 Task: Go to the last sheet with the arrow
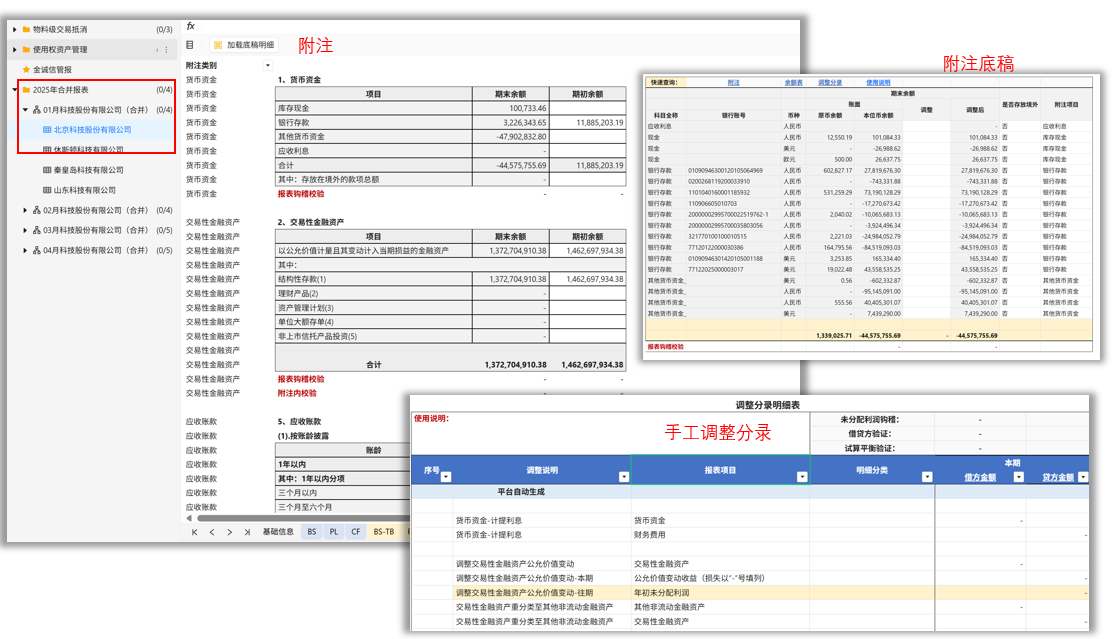click(247, 532)
